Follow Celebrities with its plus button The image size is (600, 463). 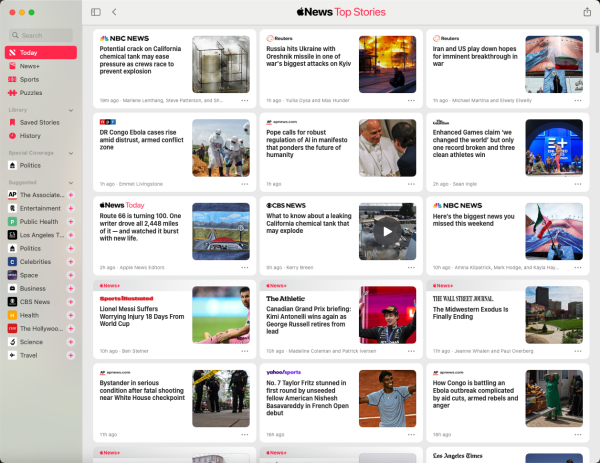pyautogui.click(x=71, y=262)
